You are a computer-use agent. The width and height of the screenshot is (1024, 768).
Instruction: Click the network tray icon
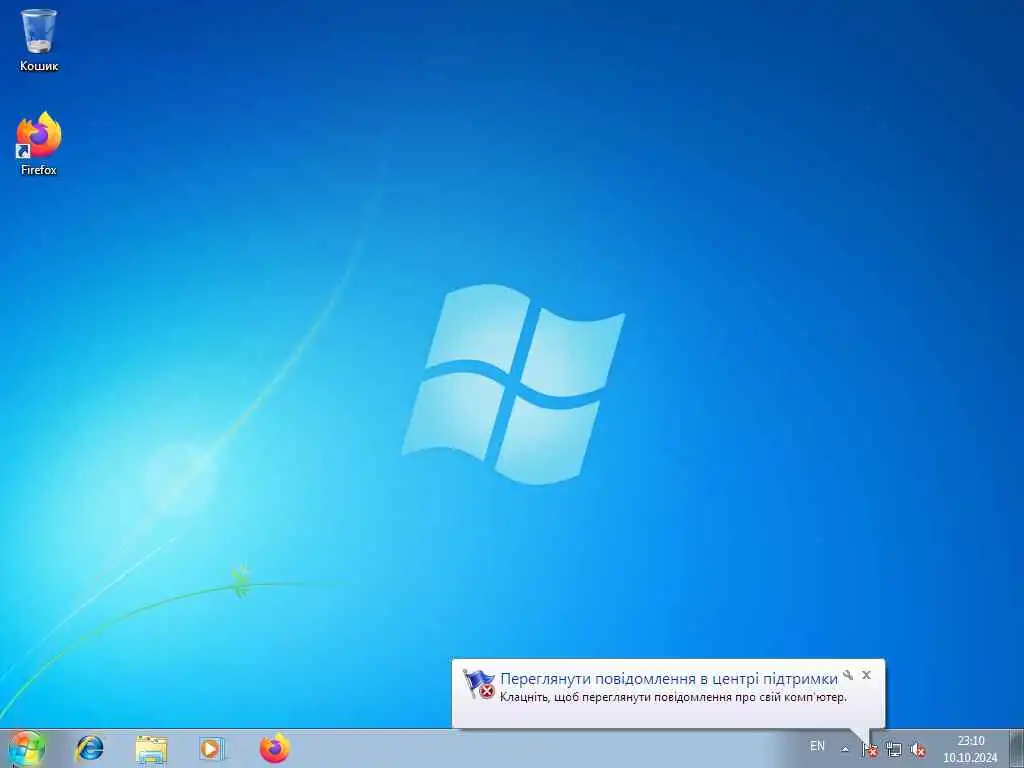click(893, 750)
